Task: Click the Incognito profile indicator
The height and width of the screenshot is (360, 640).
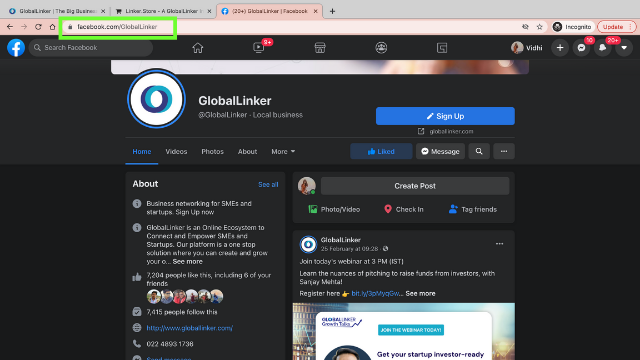Action: pyautogui.click(x=572, y=27)
